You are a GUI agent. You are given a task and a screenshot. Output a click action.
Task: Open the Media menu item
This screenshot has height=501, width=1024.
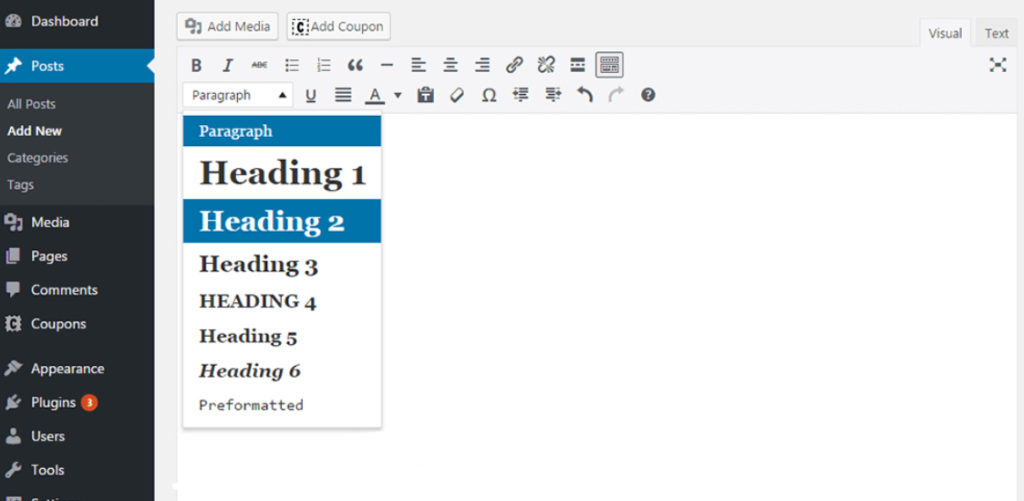click(x=77, y=222)
